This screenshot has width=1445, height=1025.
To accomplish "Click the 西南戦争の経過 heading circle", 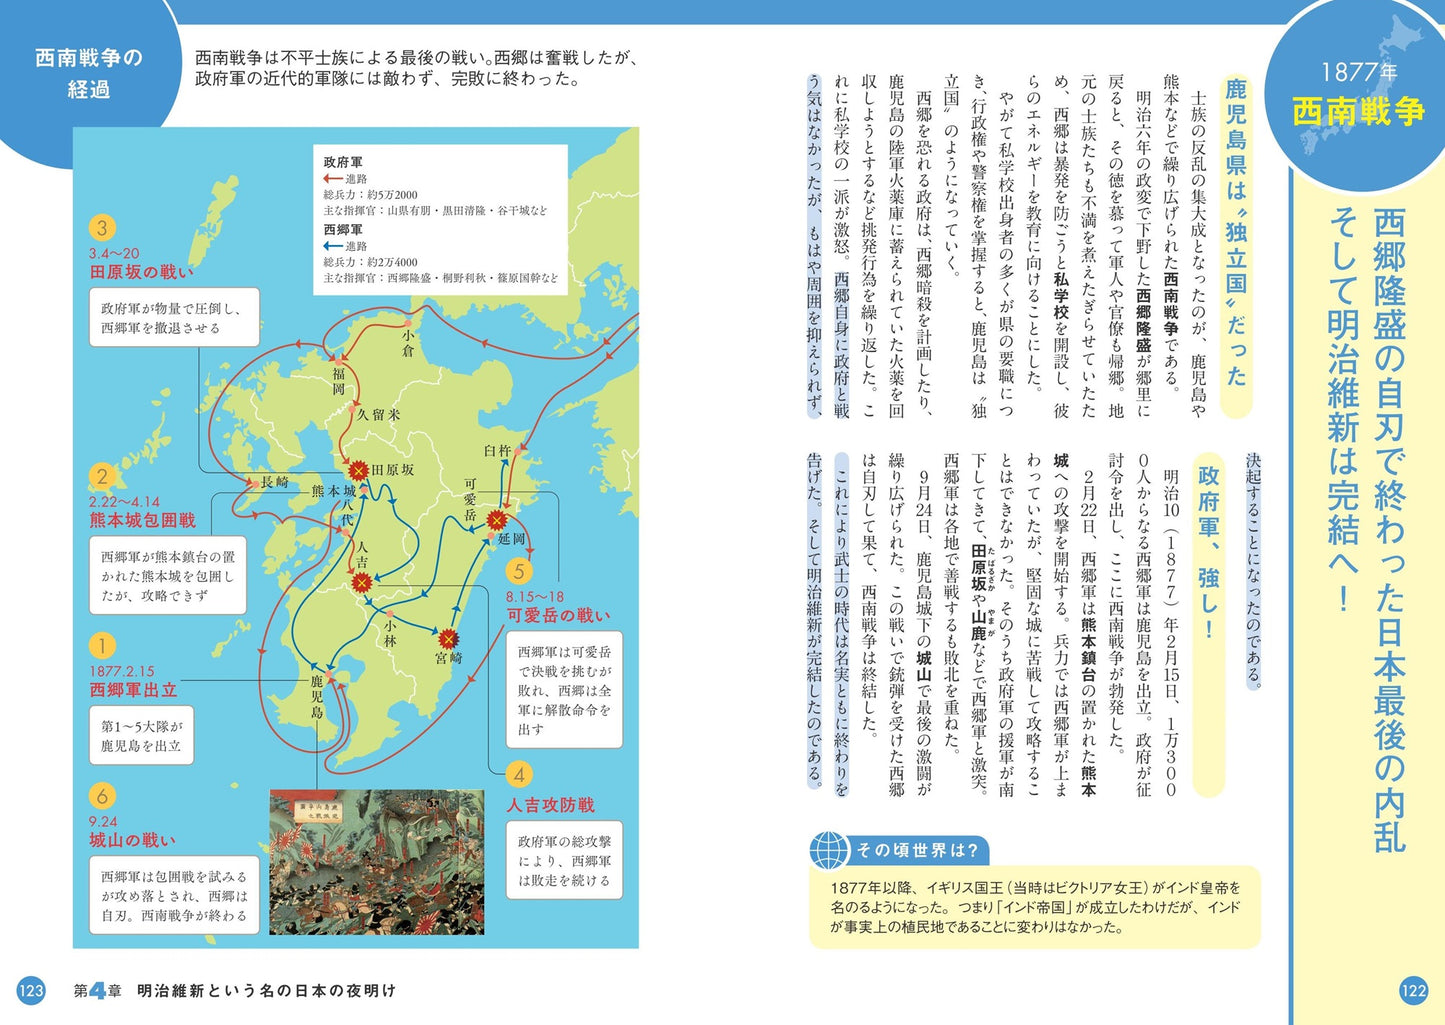I will coord(88,73).
